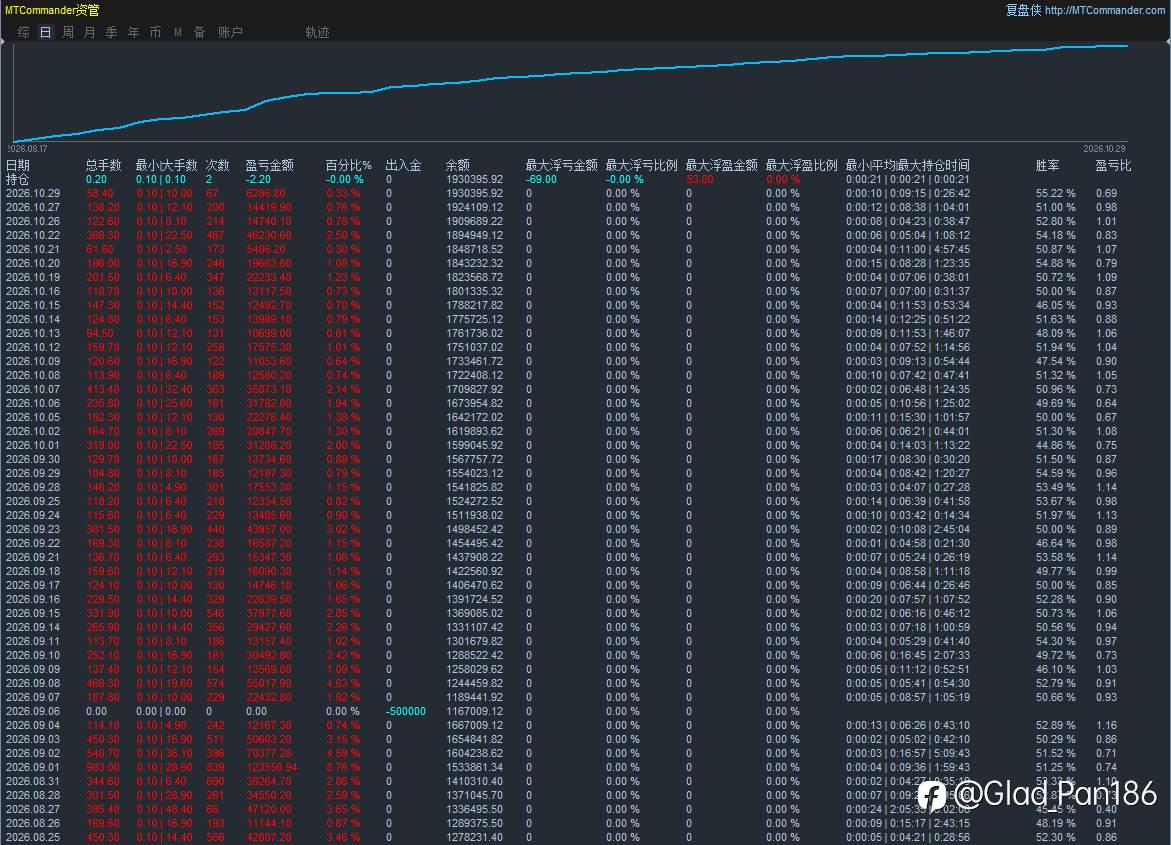
Task: Sort by the 盈亏金额 column header
Action: [270, 165]
